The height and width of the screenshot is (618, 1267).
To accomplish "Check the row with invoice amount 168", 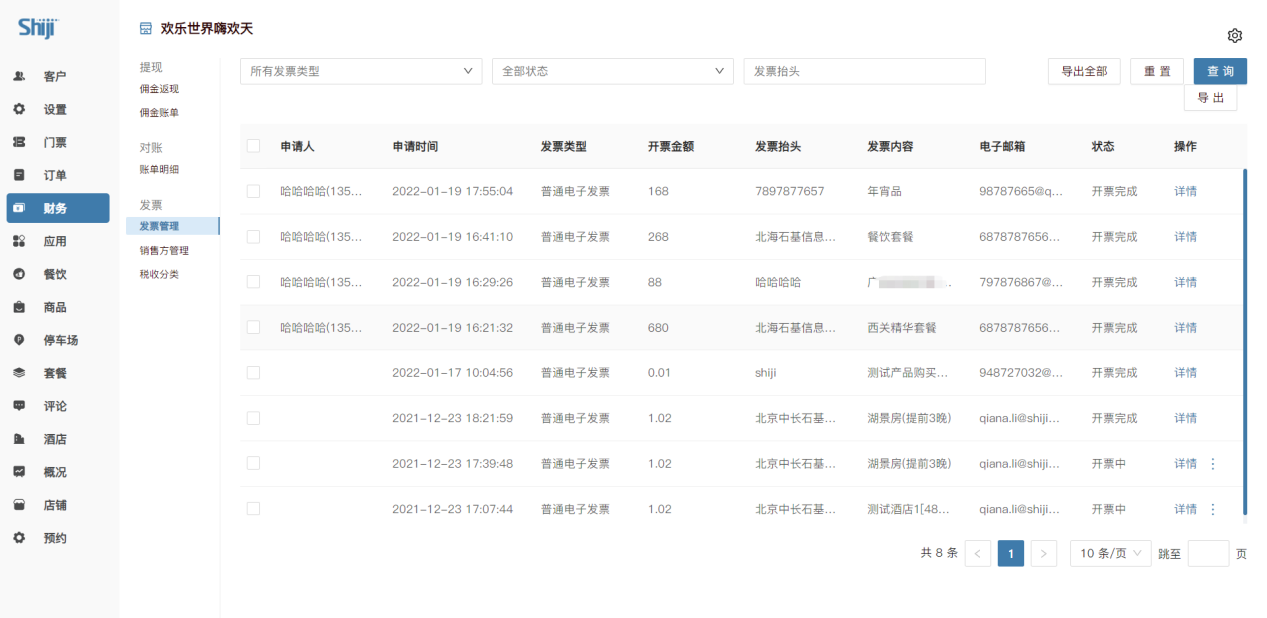I will coord(253,191).
